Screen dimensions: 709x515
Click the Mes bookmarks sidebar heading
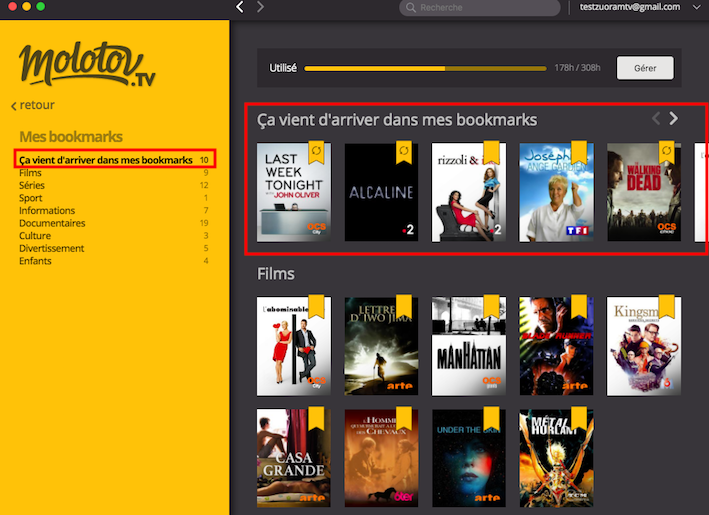coord(71,137)
